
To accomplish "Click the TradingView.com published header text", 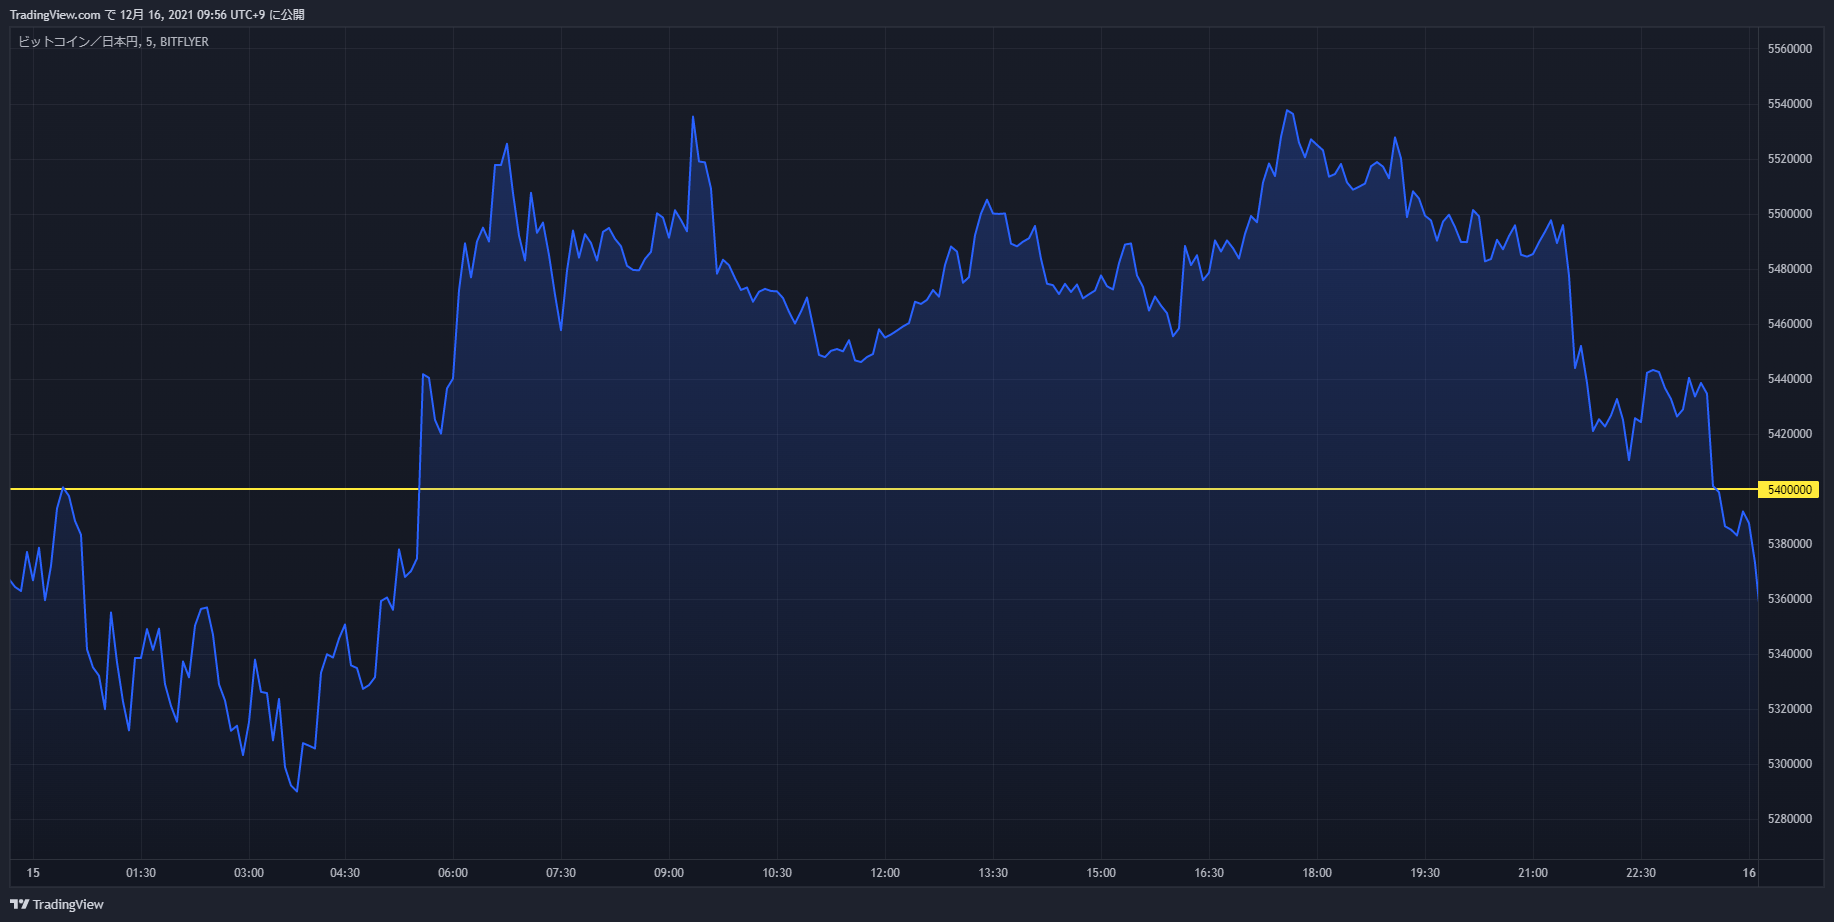I will (157, 15).
